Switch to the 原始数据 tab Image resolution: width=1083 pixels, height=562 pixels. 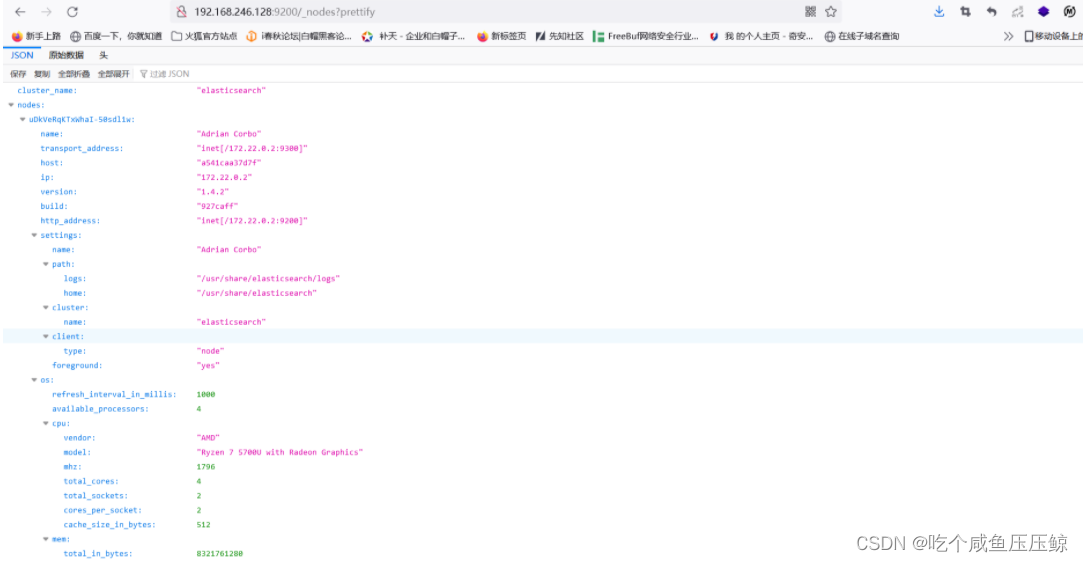click(x=66, y=55)
